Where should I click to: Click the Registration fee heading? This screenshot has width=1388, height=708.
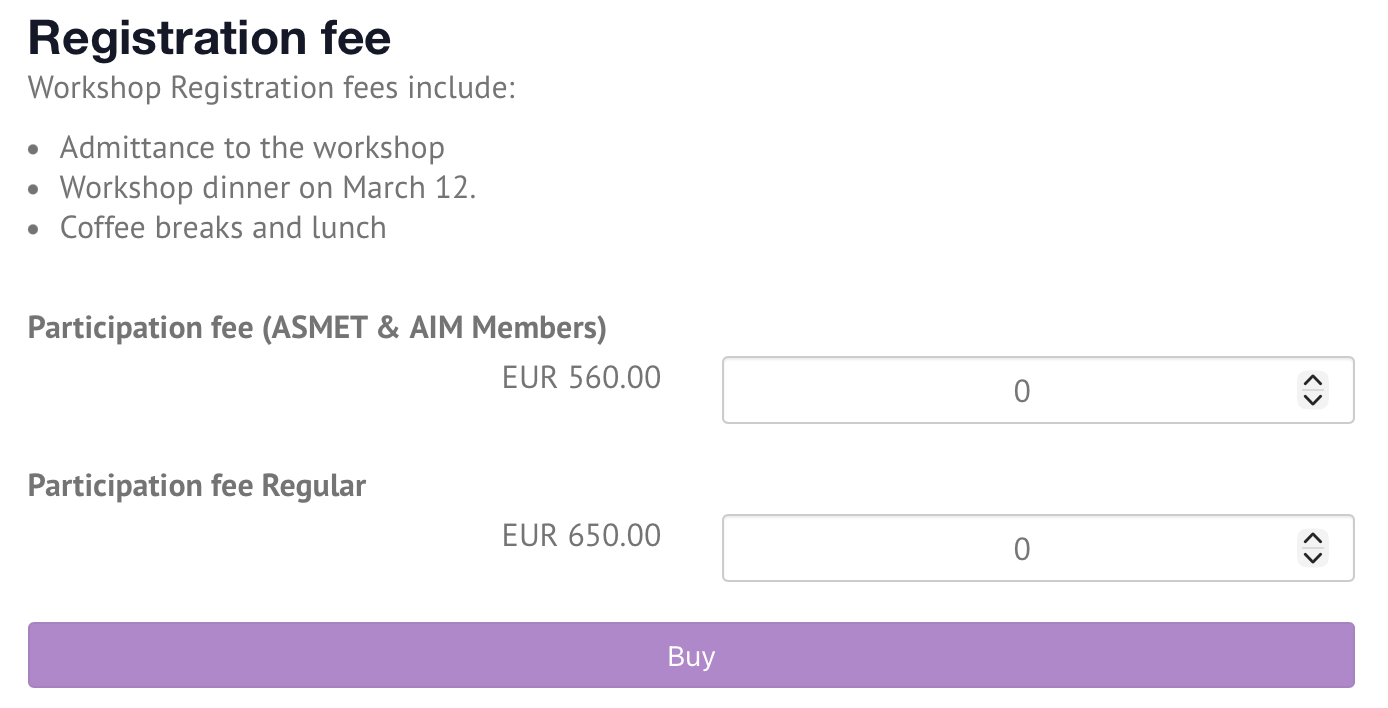pos(209,38)
